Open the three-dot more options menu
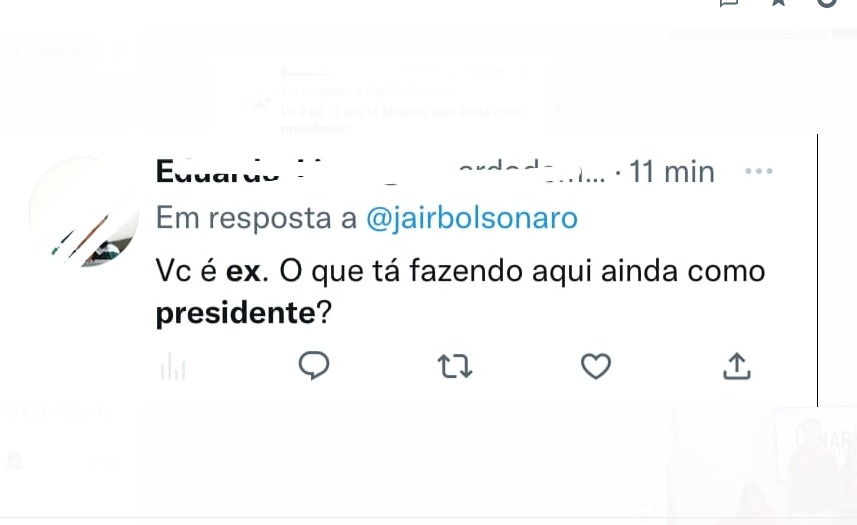Screen dimensions: 857x525 pos(759,171)
